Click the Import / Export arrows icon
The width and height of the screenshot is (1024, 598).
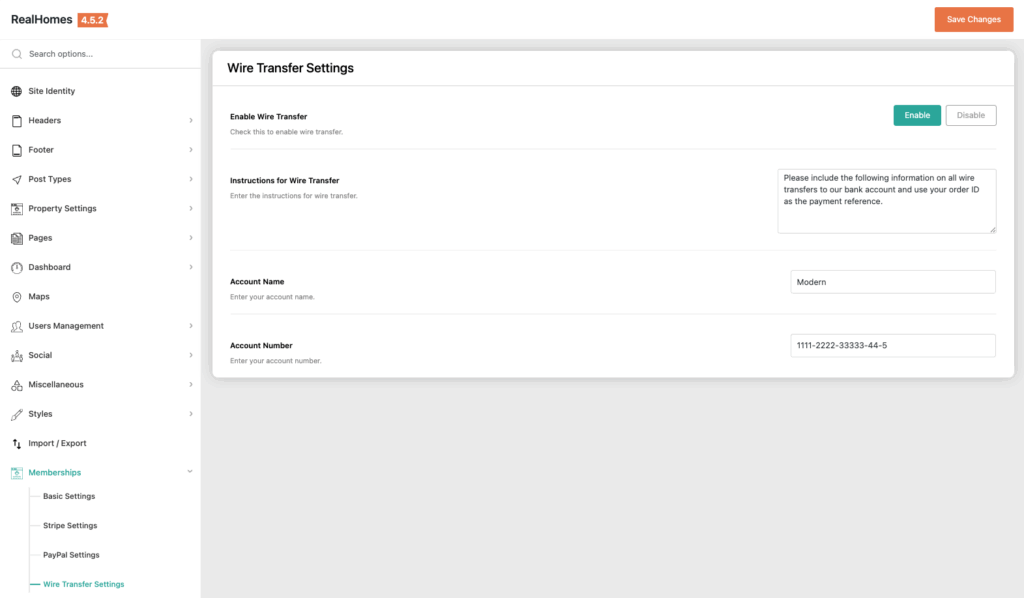16,443
